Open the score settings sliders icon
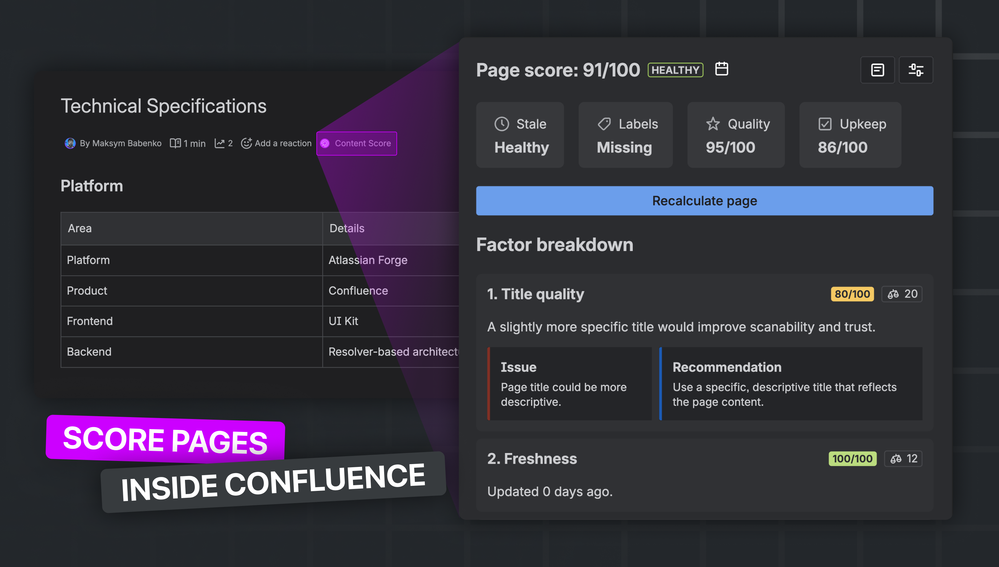This screenshot has width=999, height=567. tap(916, 70)
